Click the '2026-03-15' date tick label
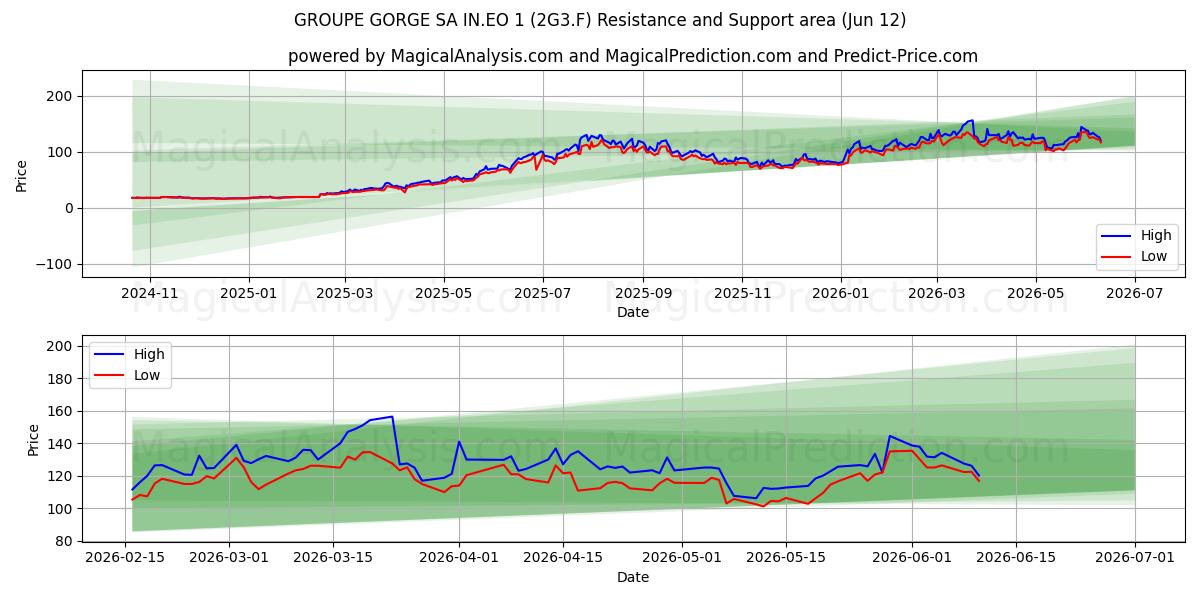1200x600 pixels. tap(334, 557)
